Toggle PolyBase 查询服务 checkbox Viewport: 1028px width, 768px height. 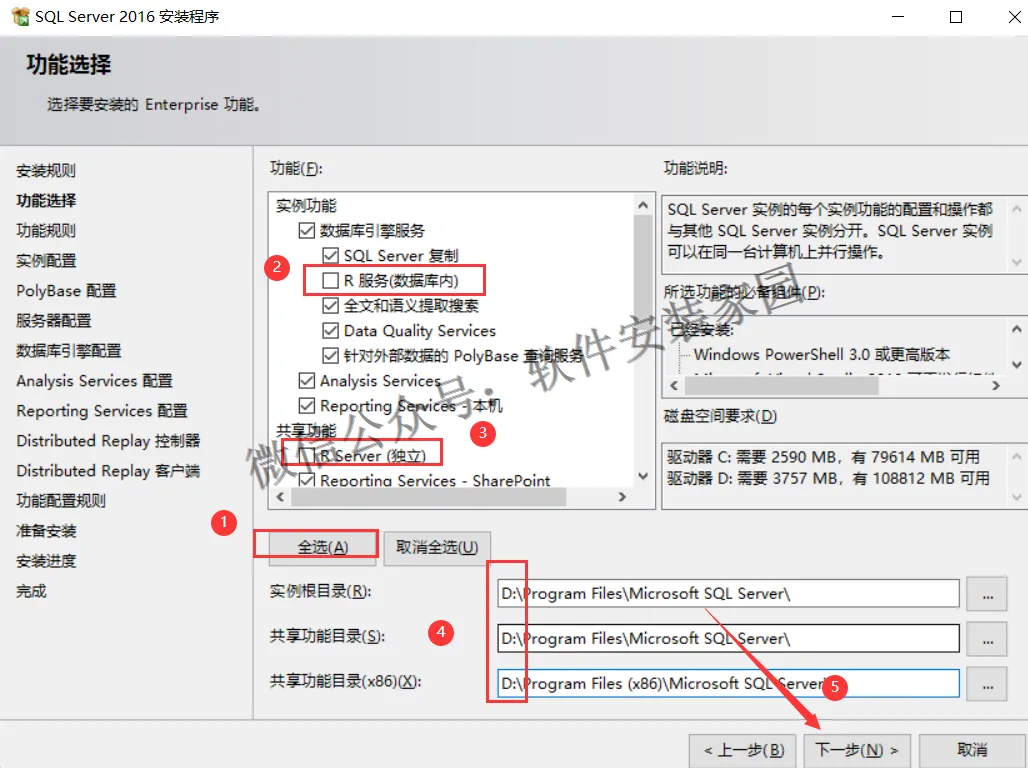click(330, 355)
